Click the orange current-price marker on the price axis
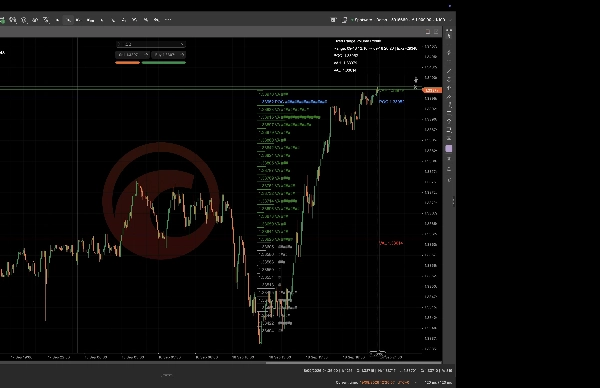 click(x=432, y=90)
